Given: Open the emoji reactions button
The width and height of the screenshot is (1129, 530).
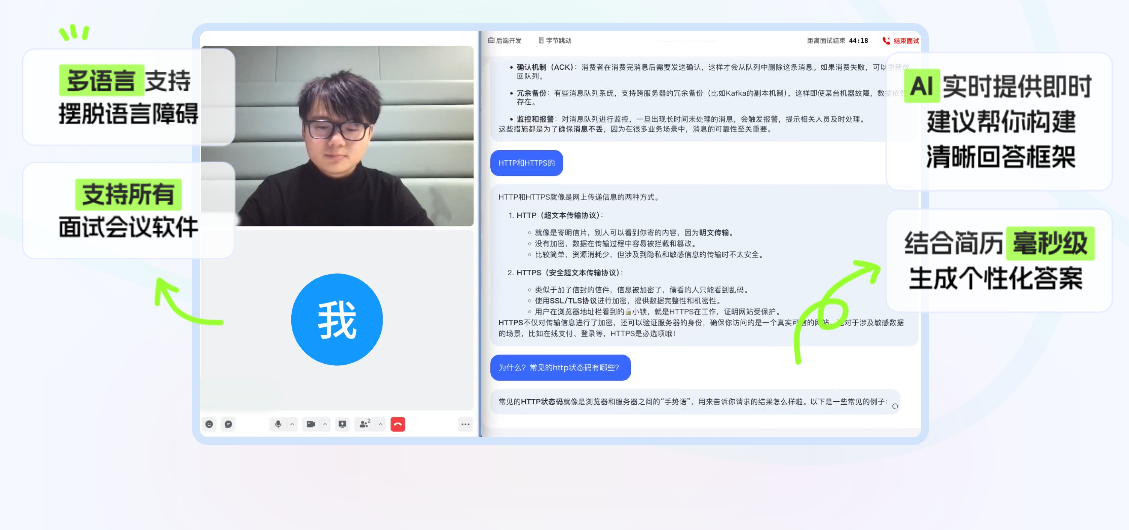Looking at the screenshot, I should click(210, 424).
